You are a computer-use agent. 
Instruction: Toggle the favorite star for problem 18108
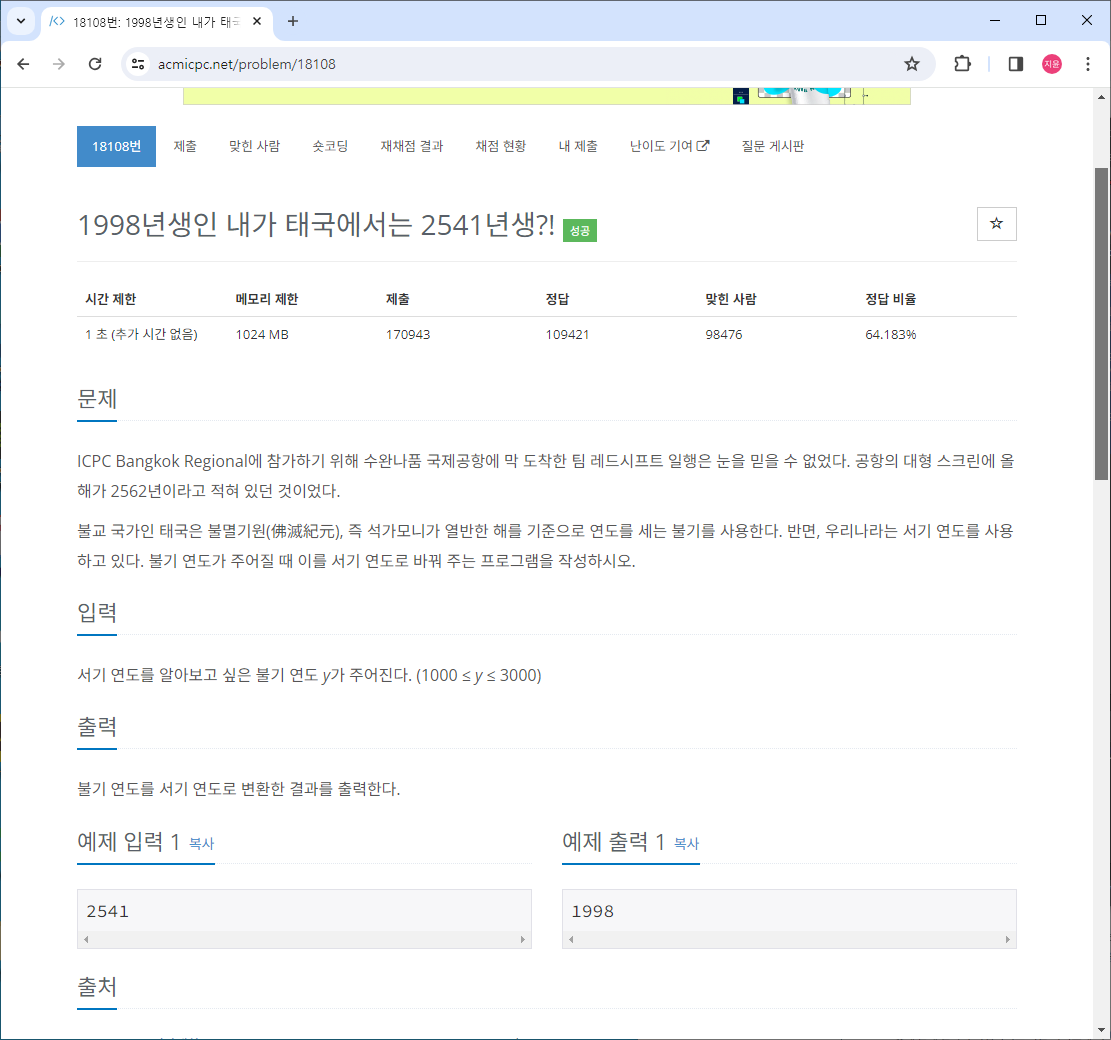click(x=996, y=224)
